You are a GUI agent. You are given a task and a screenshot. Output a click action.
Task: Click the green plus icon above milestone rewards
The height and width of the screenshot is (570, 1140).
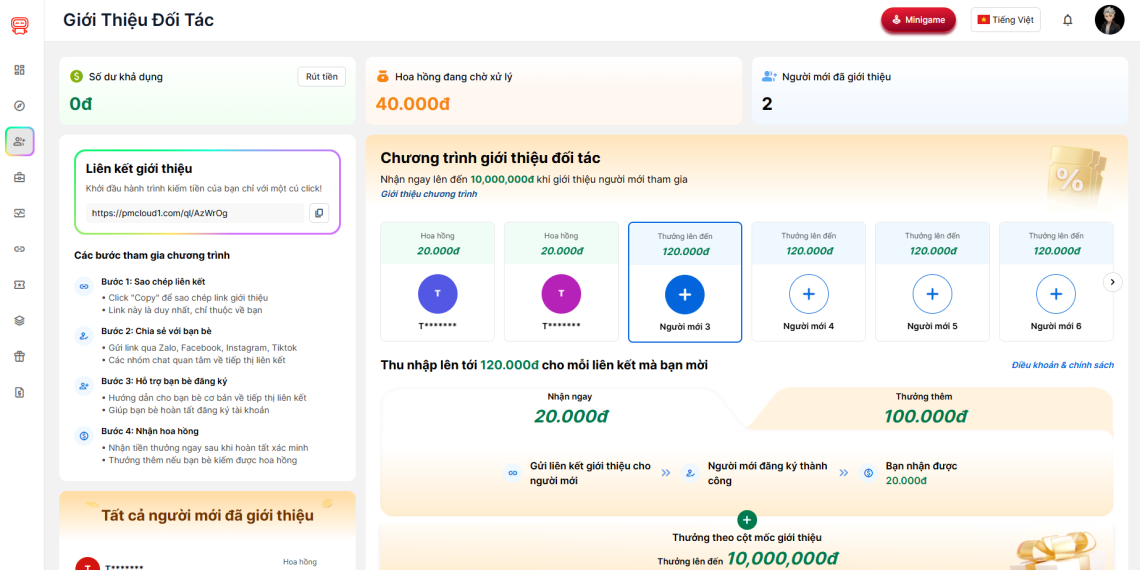pos(747,520)
